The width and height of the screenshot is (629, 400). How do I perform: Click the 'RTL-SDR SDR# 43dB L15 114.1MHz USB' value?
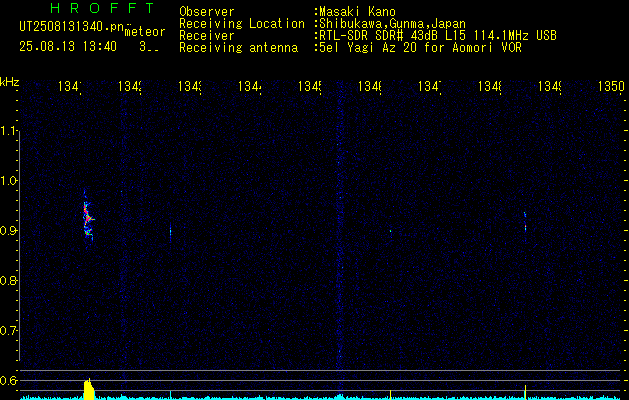438,36
